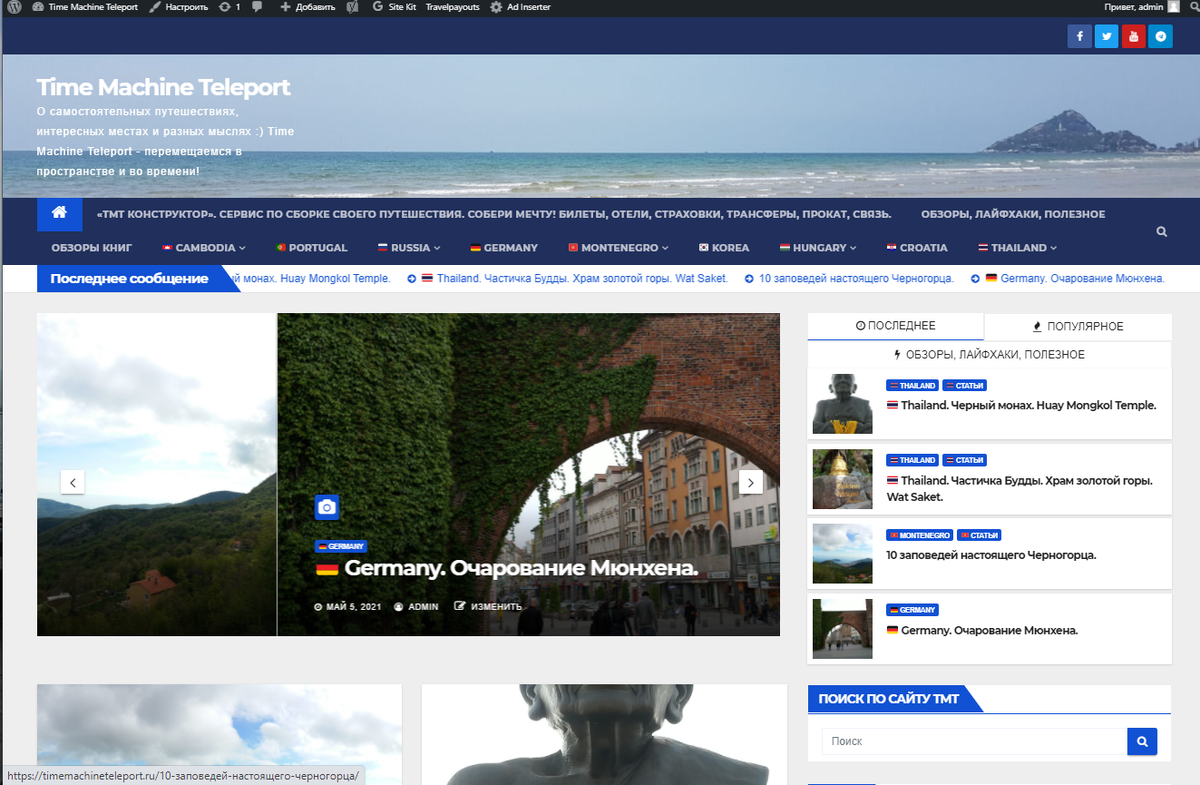Open the monk statue post card image
This screenshot has height=785, width=1200.
coord(603,734)
